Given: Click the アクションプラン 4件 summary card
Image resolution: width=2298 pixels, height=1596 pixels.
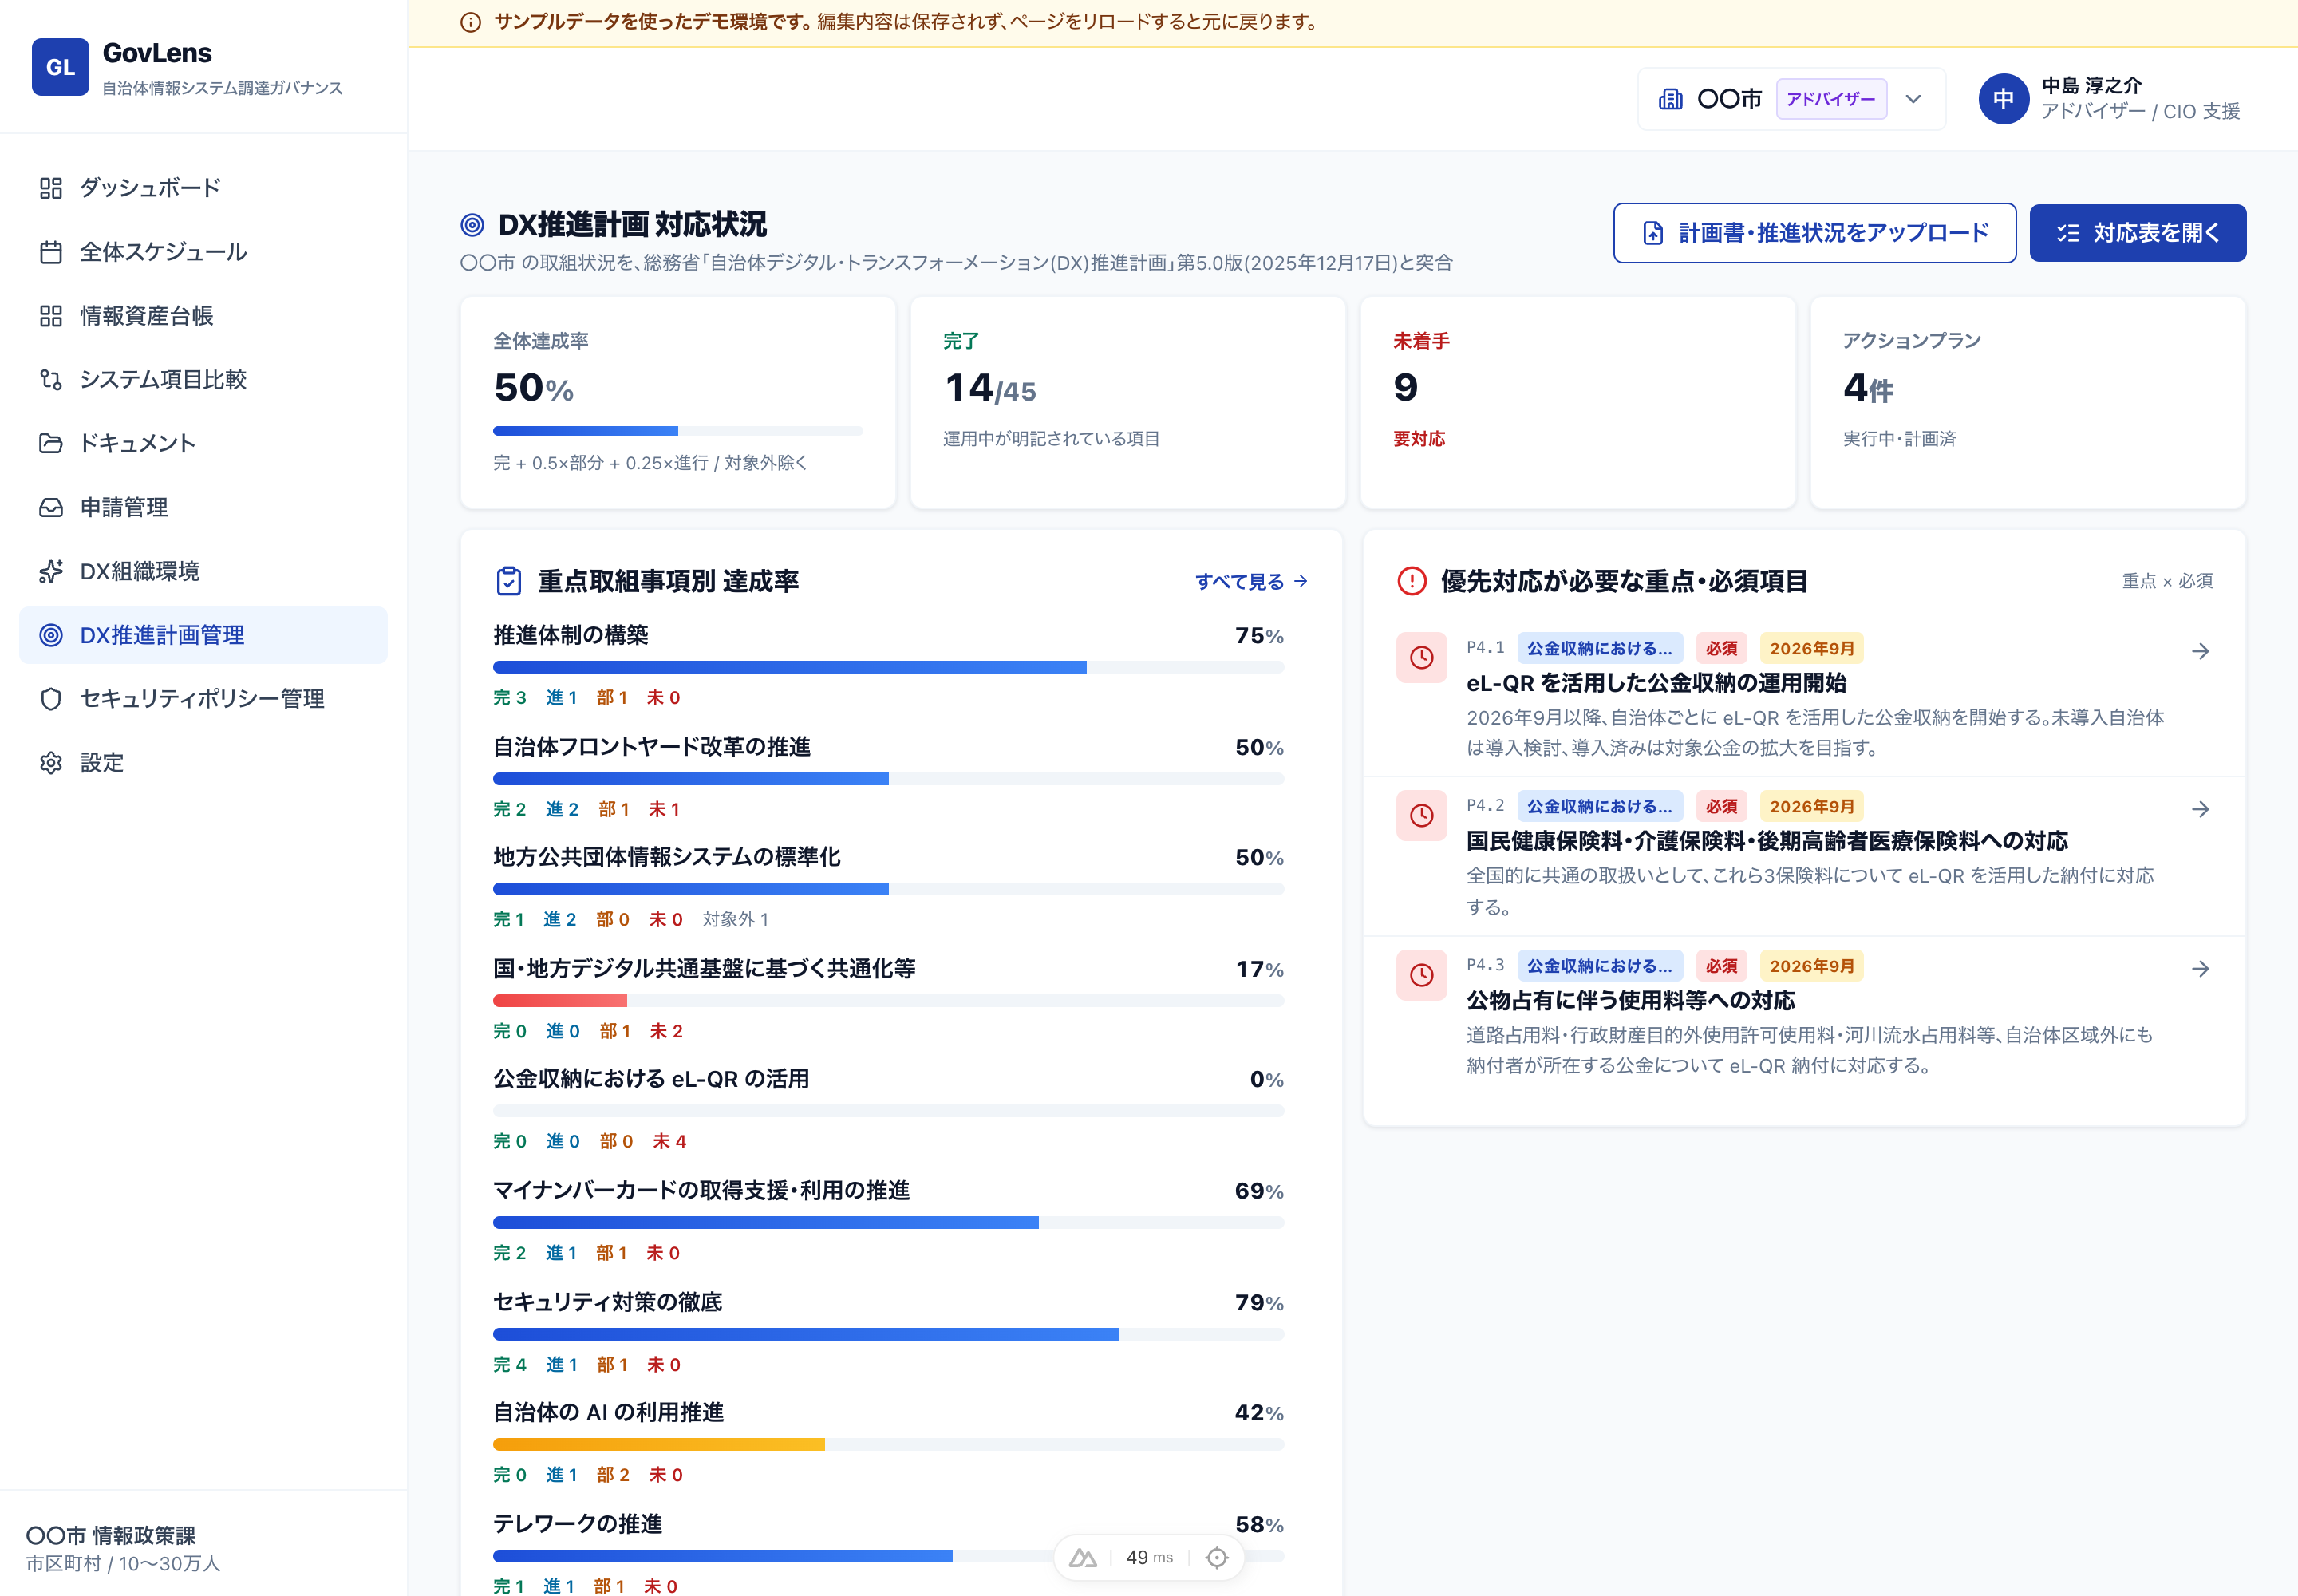Looking at the screenshot, I should point(2028,402).
